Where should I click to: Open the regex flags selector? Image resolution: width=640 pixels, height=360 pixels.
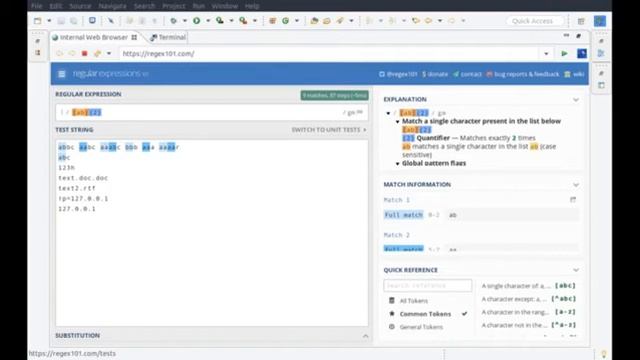pos(353,112)
